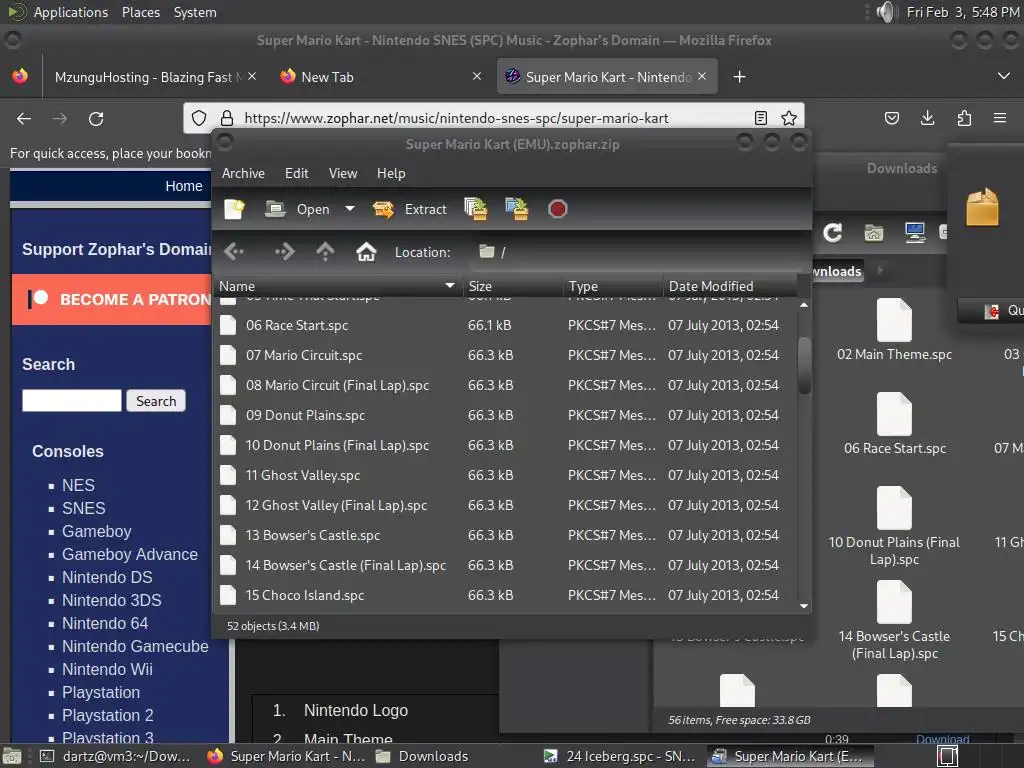Viewport: 1024px width, 768px height.
Task: Open the Archive menu
Action: pyautogui.click(x=244, y=173)
